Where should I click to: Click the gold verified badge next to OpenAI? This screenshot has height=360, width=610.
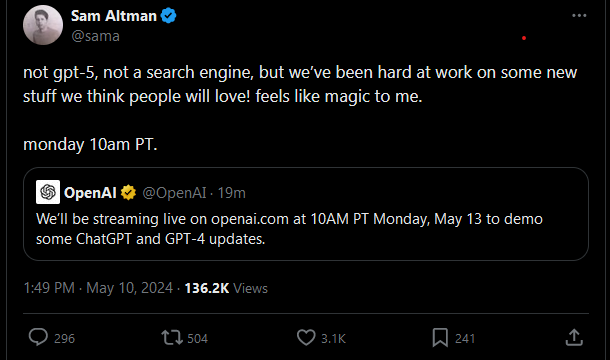click(x=128, y=193)
